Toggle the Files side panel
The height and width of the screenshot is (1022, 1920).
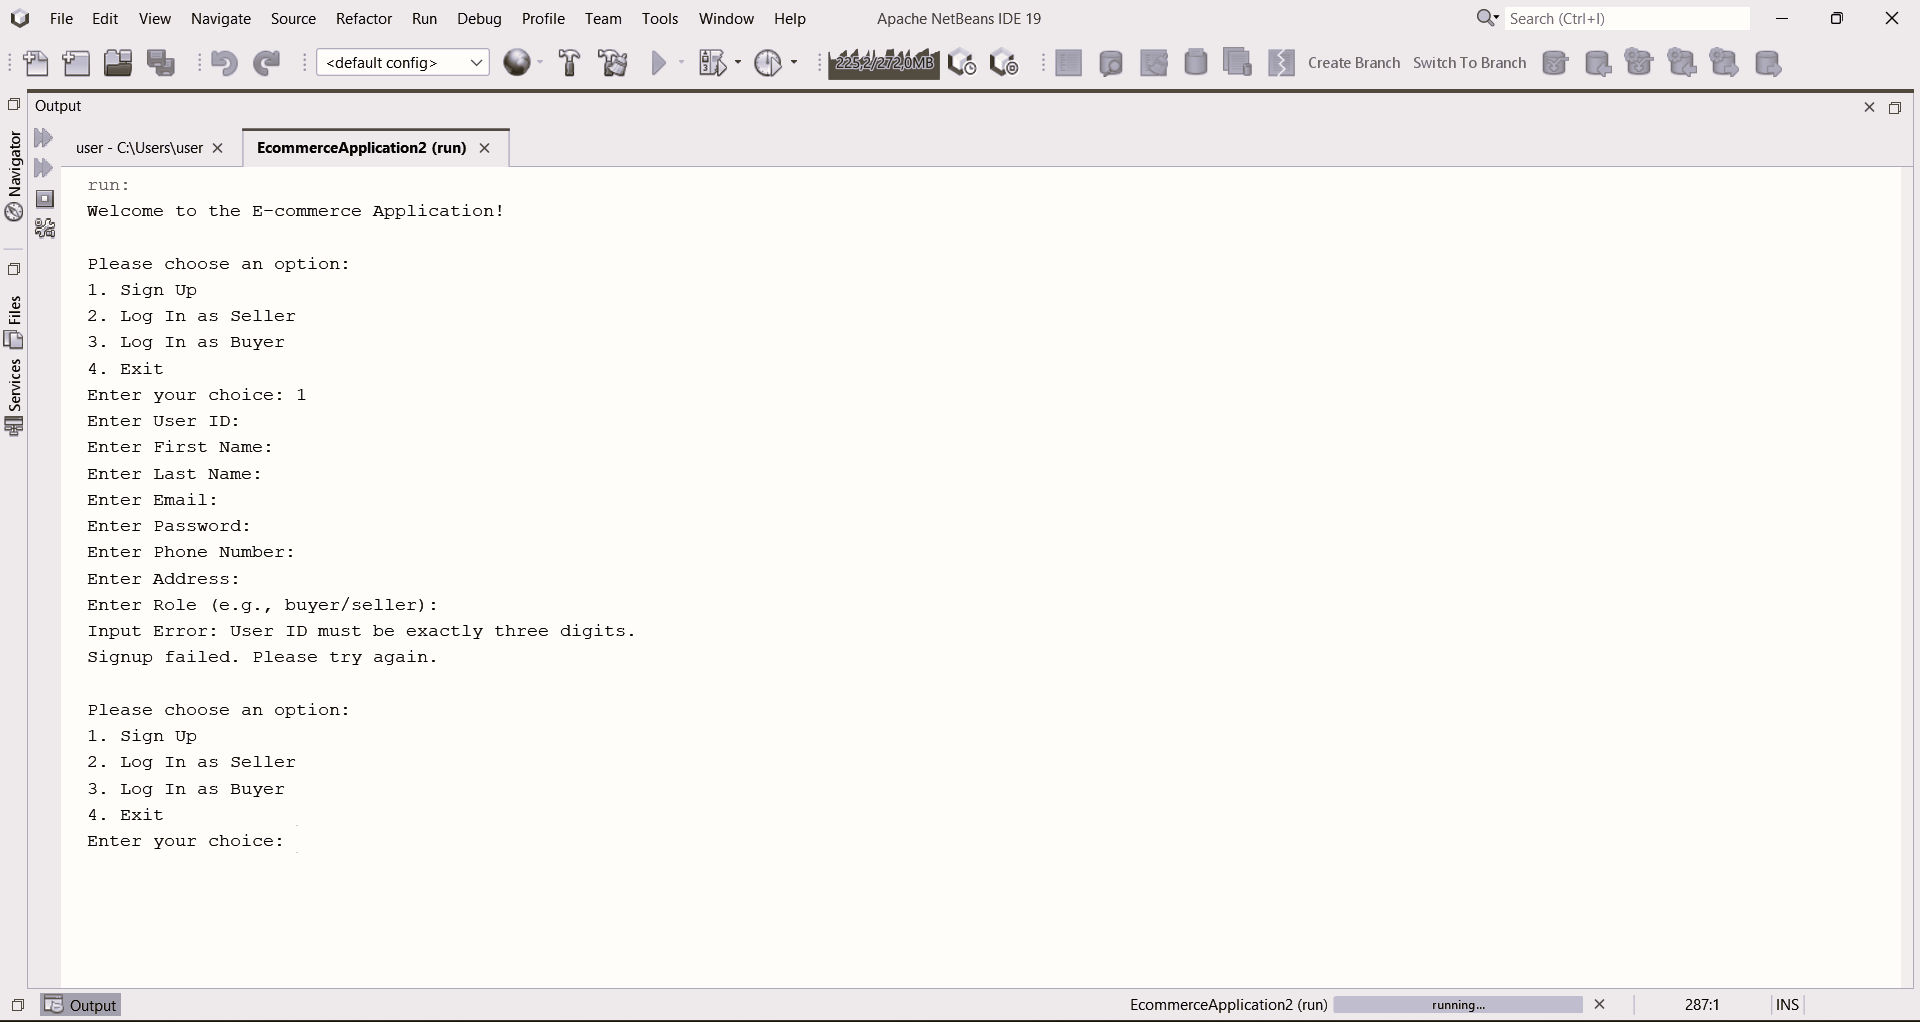pyautogui.click(x=14, y=322)
